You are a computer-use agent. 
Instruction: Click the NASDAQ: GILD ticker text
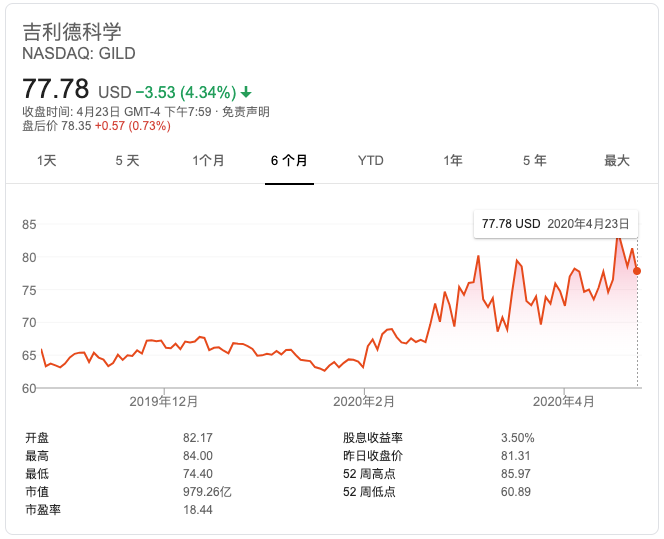coord(79,53)
